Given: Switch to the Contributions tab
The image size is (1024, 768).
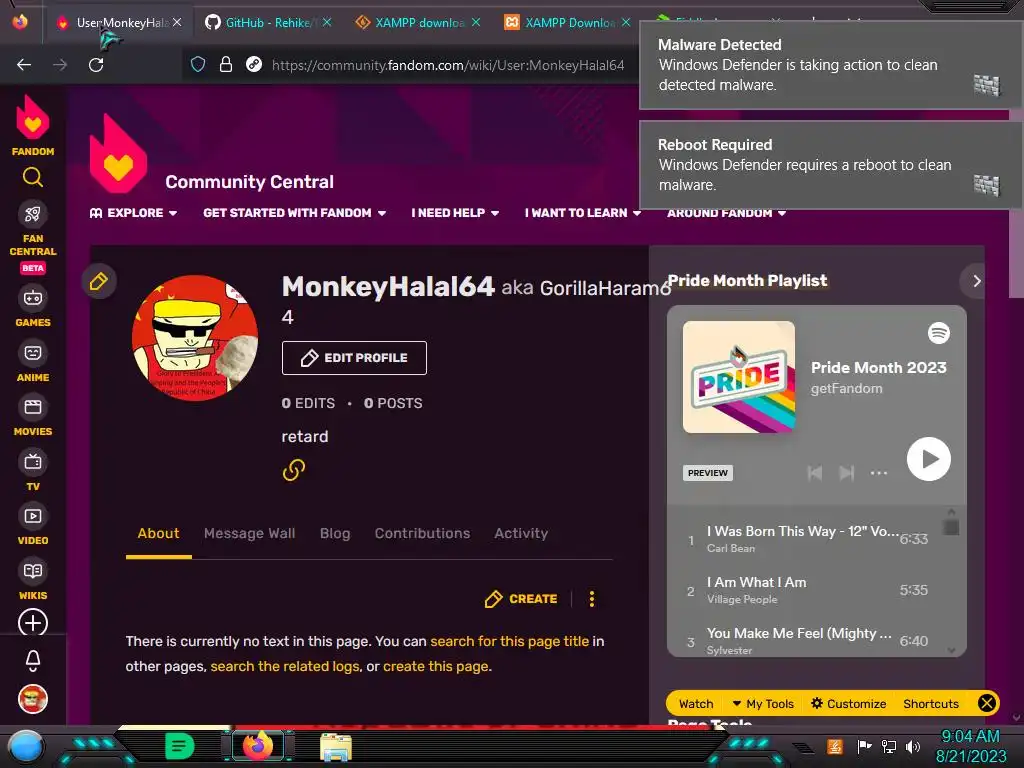Looking at the screenshot, I should pyautogui.click(x=423, y=534).
